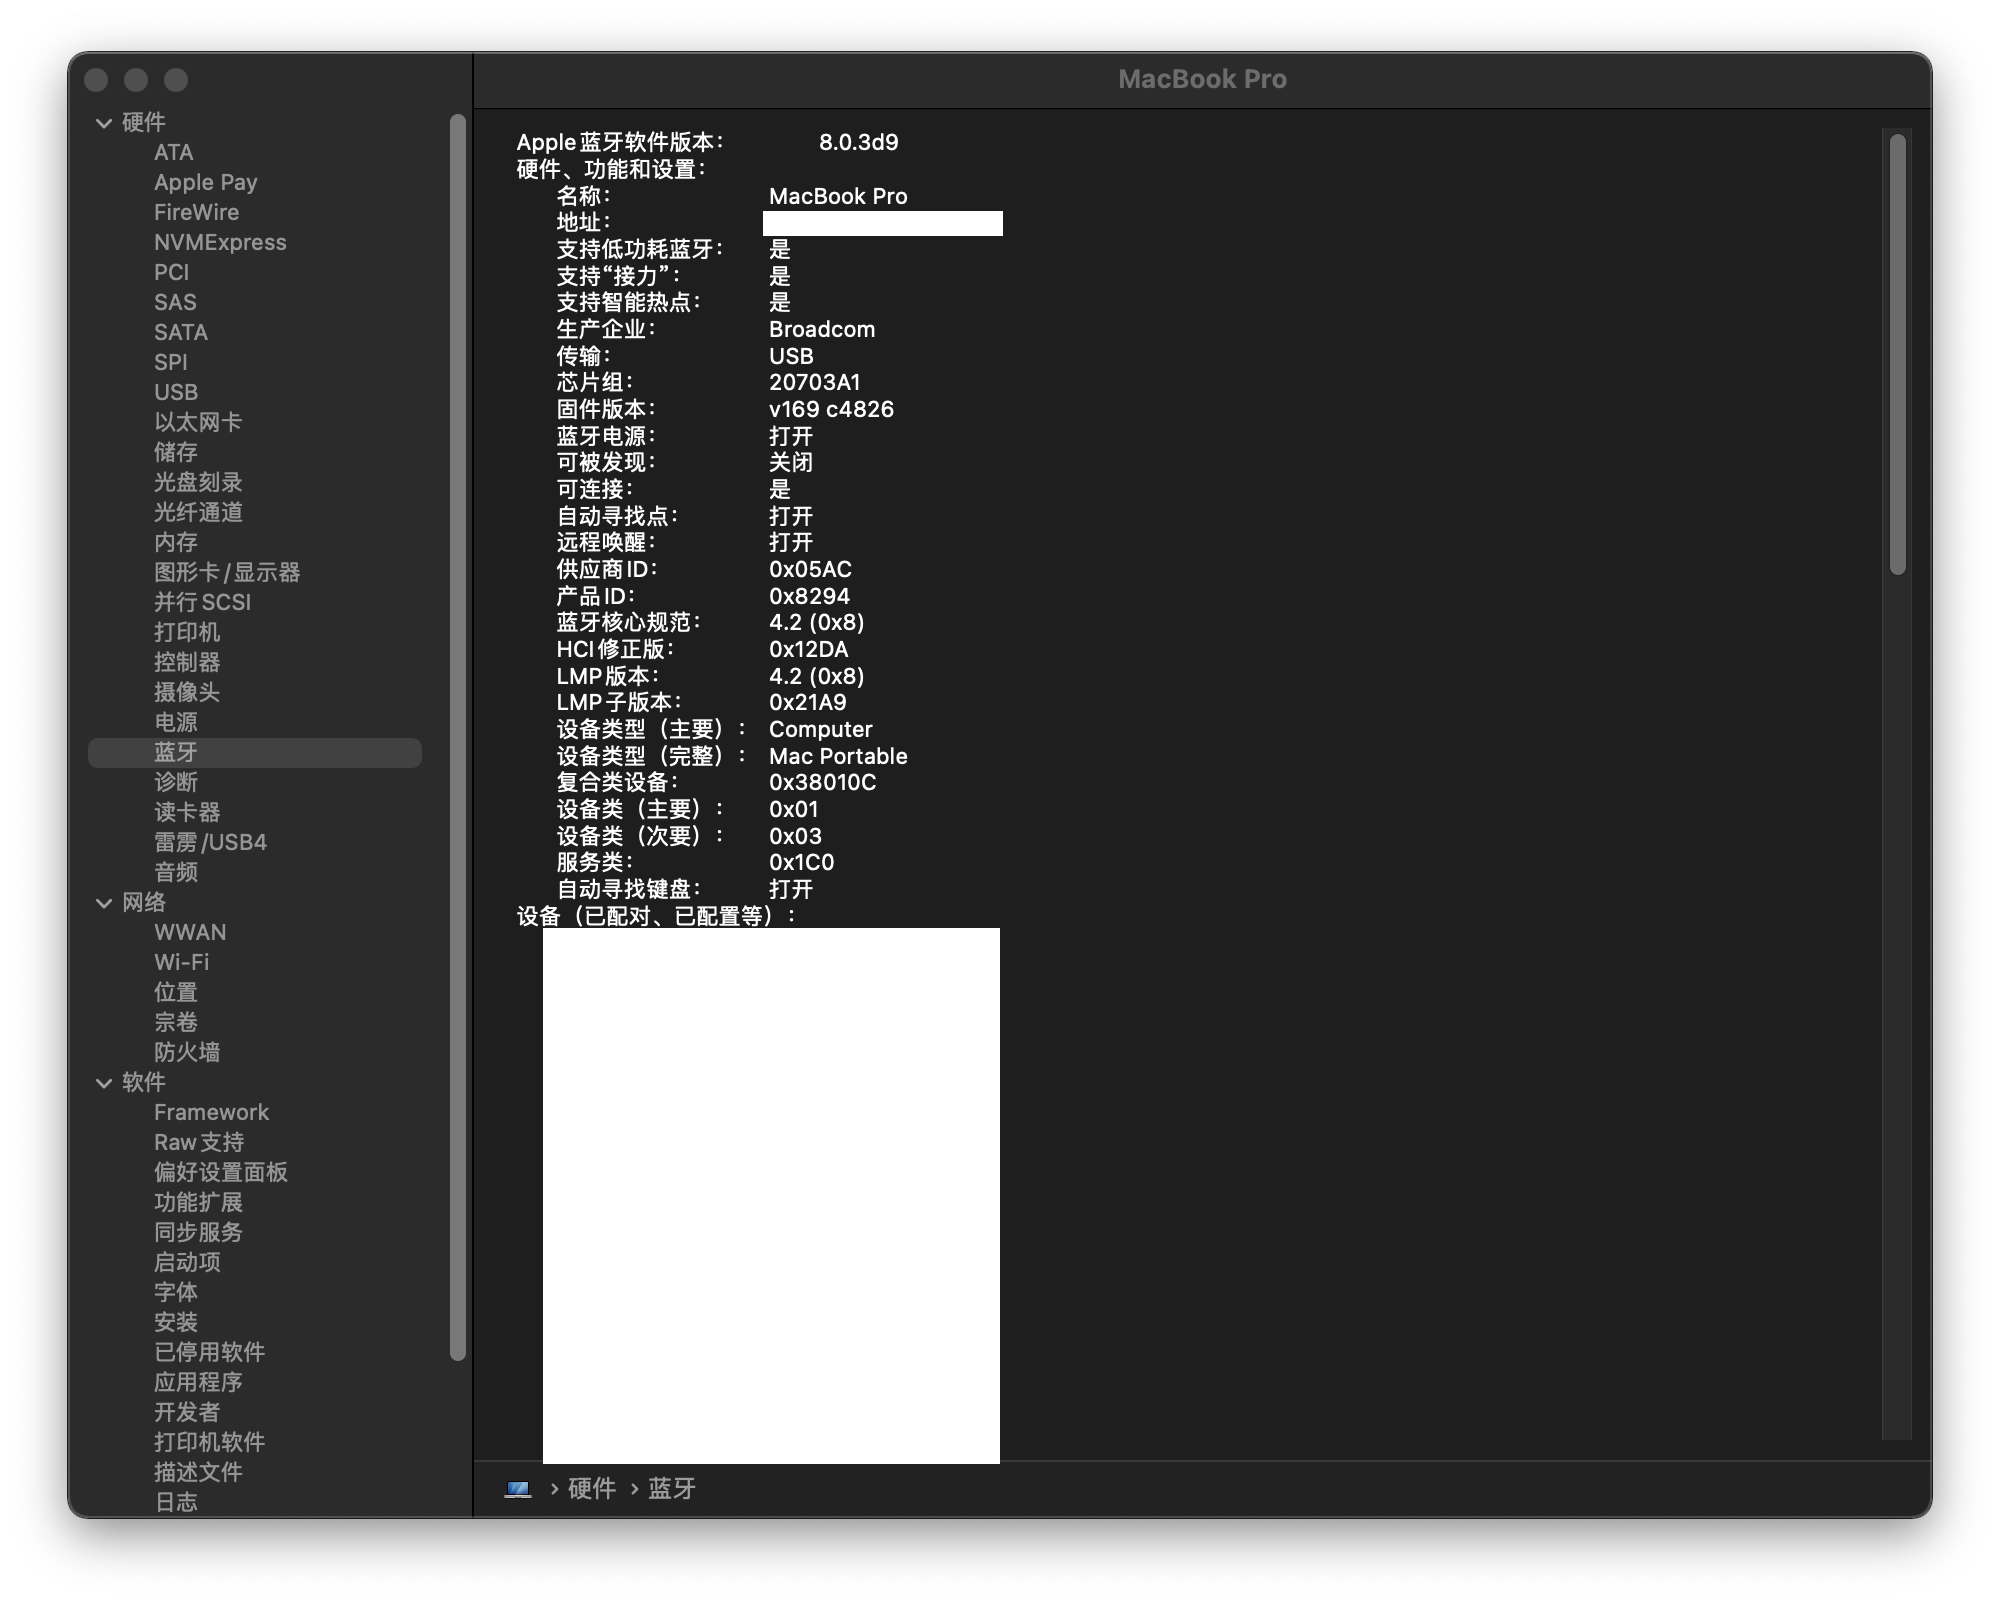Click firmware value v169 c4826
This screenshot has height=1602, width=2000.
pyautogui.click(x=831, y=409)
